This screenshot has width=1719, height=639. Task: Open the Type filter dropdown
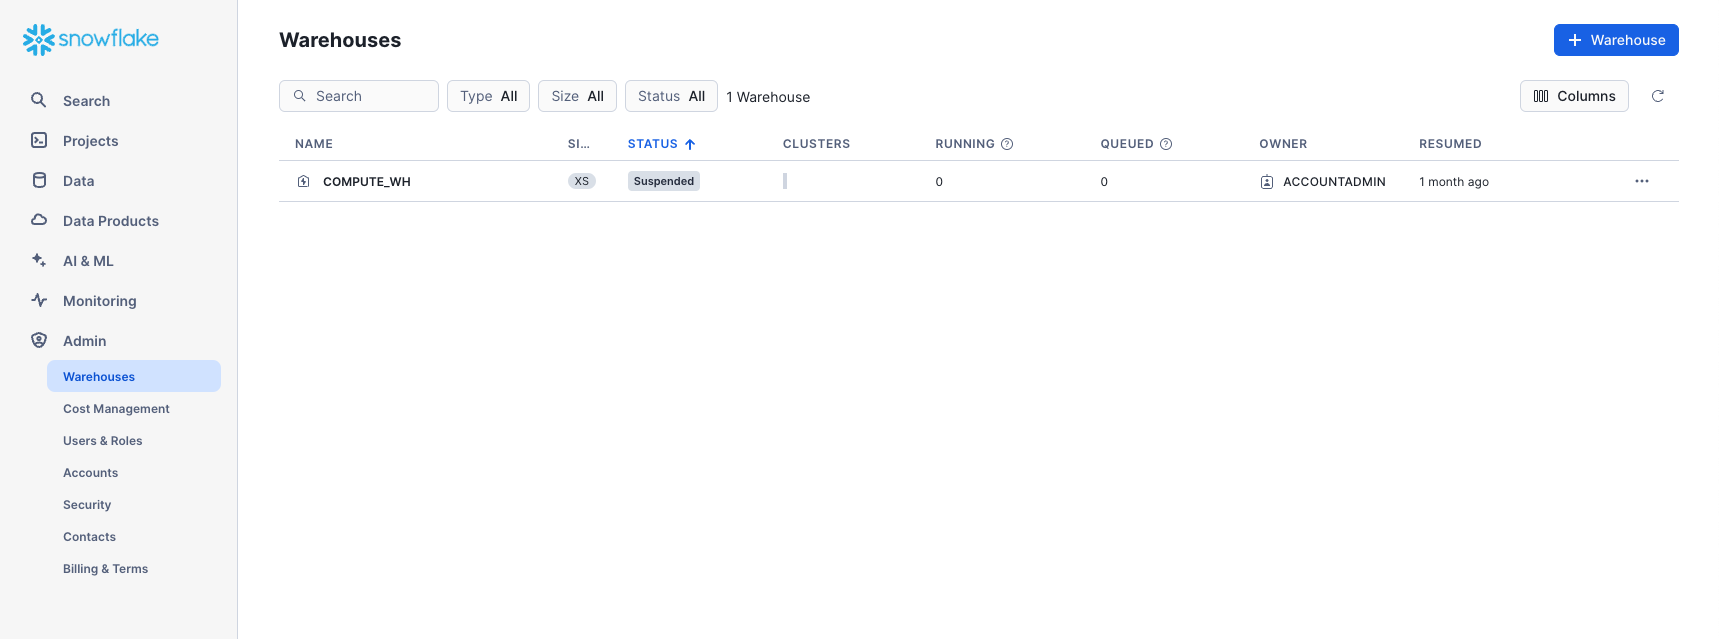(x=488, y=96)
